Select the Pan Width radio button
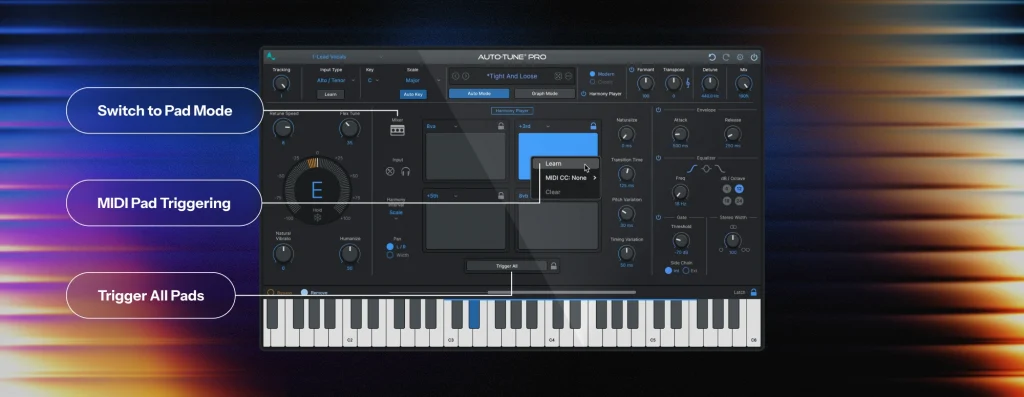Image resolution: width=1024 pixels, height=397 pixels. [391, 255]
